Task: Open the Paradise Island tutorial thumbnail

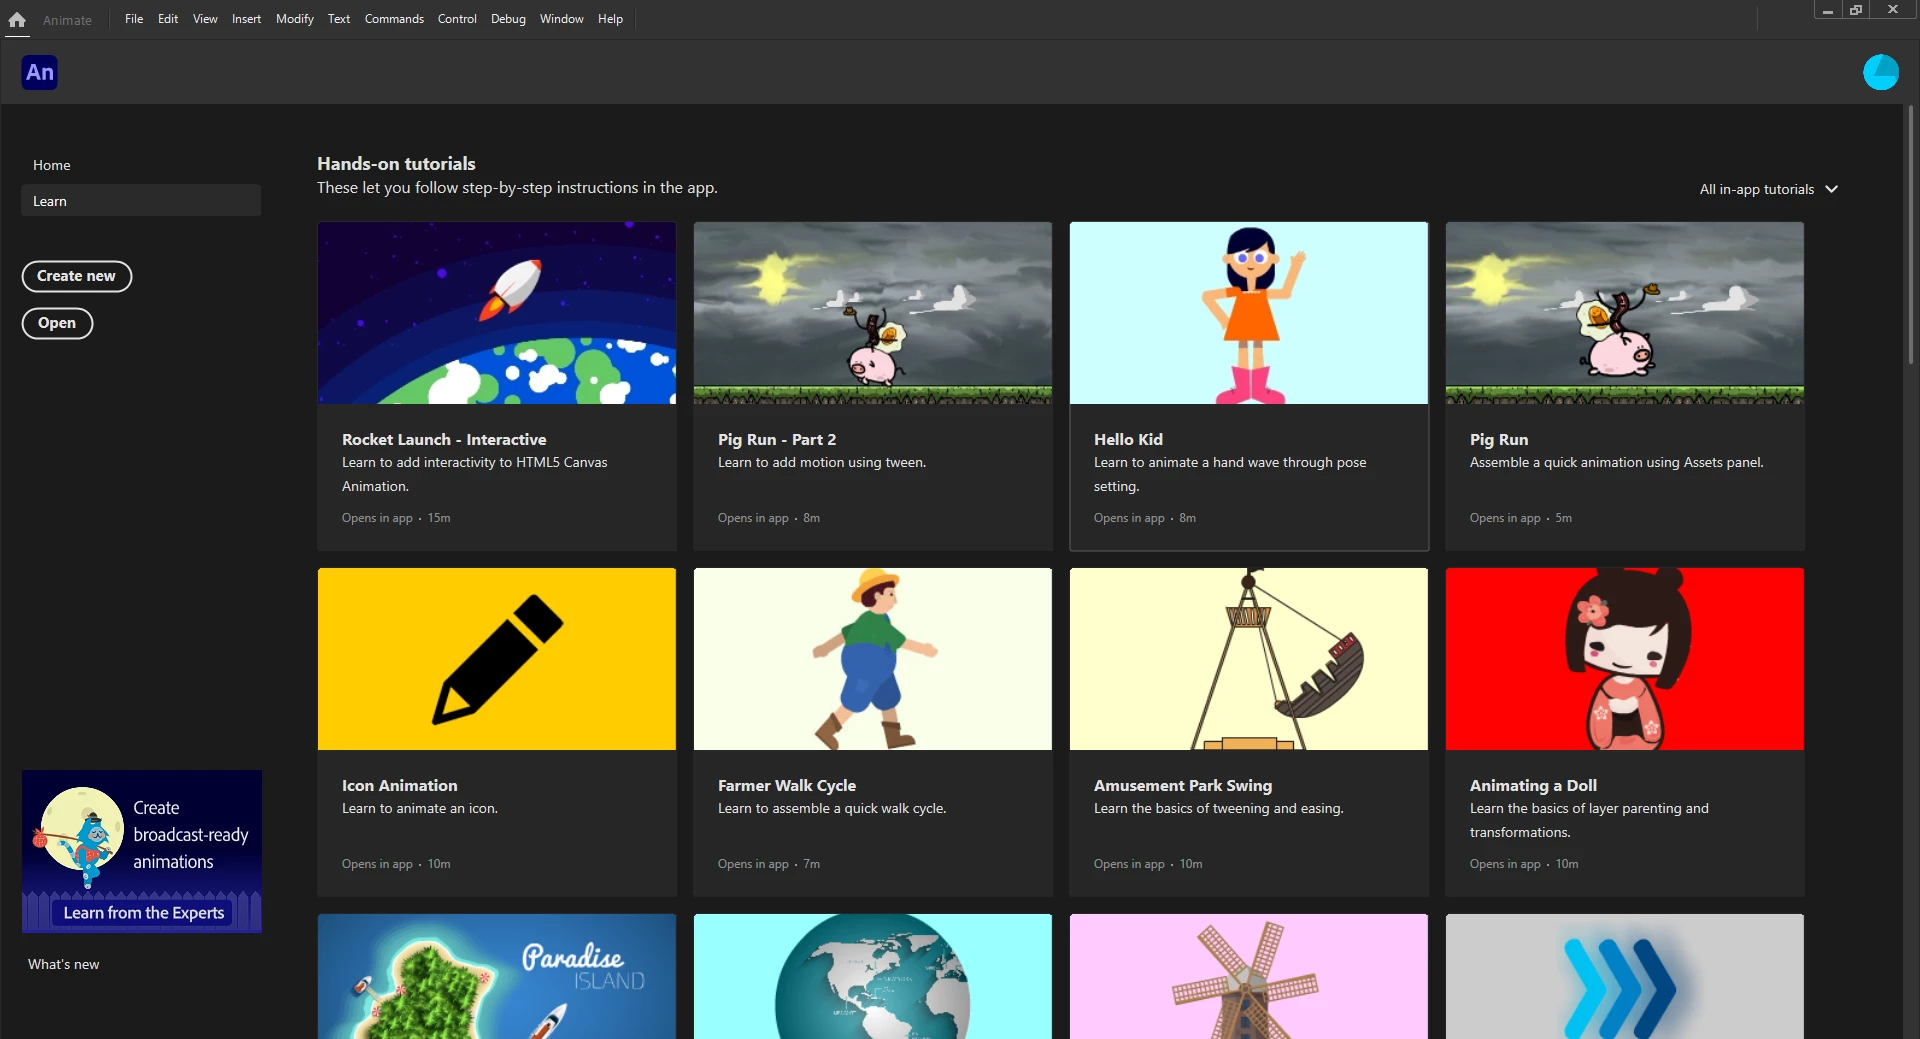Action: pos(497,976)
